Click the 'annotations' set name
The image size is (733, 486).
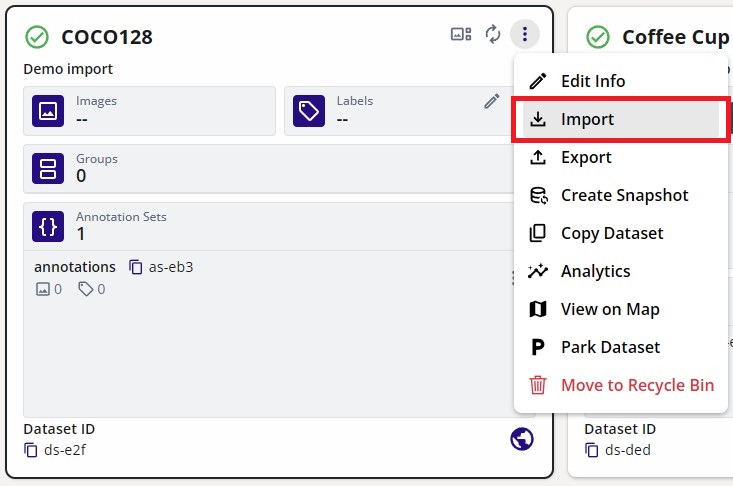tap(75, 267)
